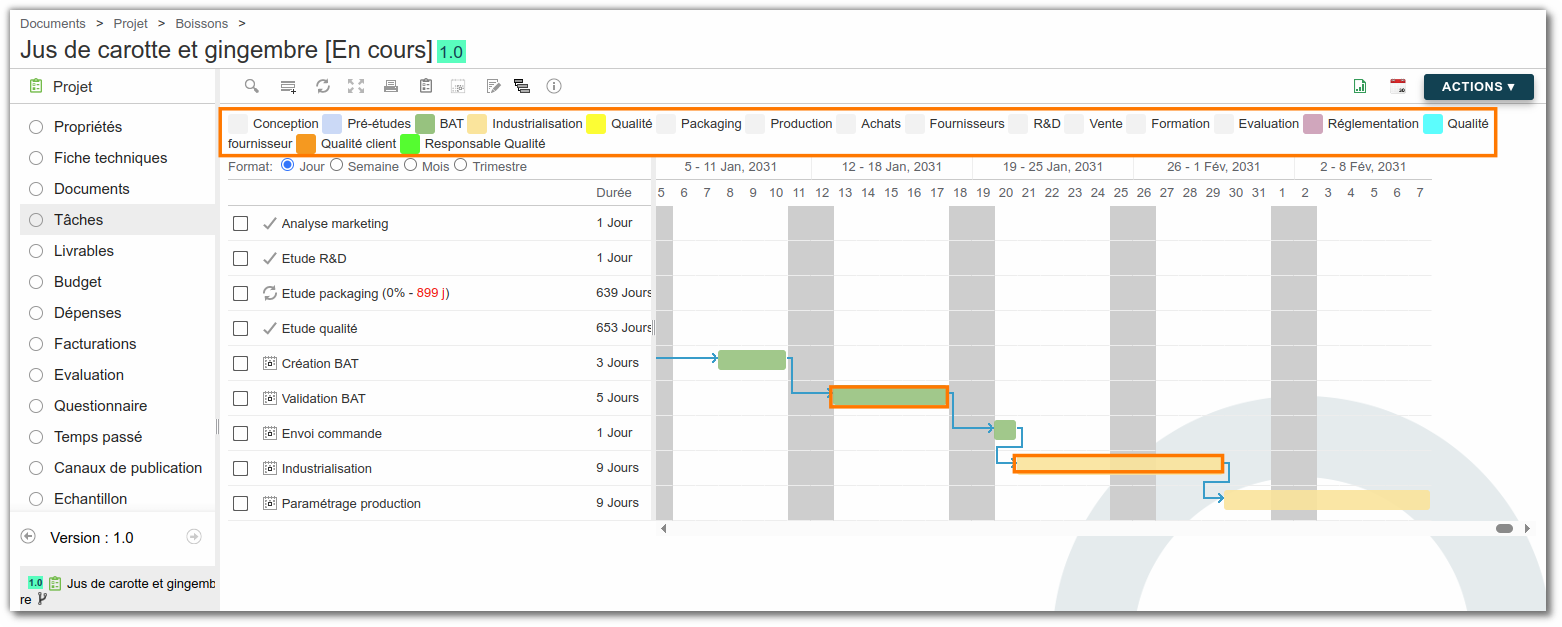Click the printer icon
The width and height of the screenshot is (1562, 627).
point(391,86)
